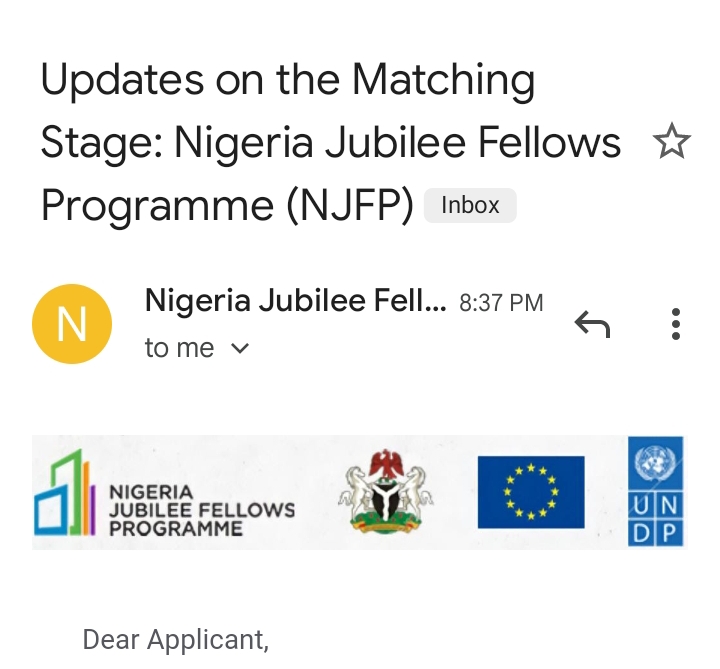Click 'Stage: Nigeria Jubilee Fellows' subject text
Image resolution: width=720 pixels, height=669 pixels.
tap(330, 143)
